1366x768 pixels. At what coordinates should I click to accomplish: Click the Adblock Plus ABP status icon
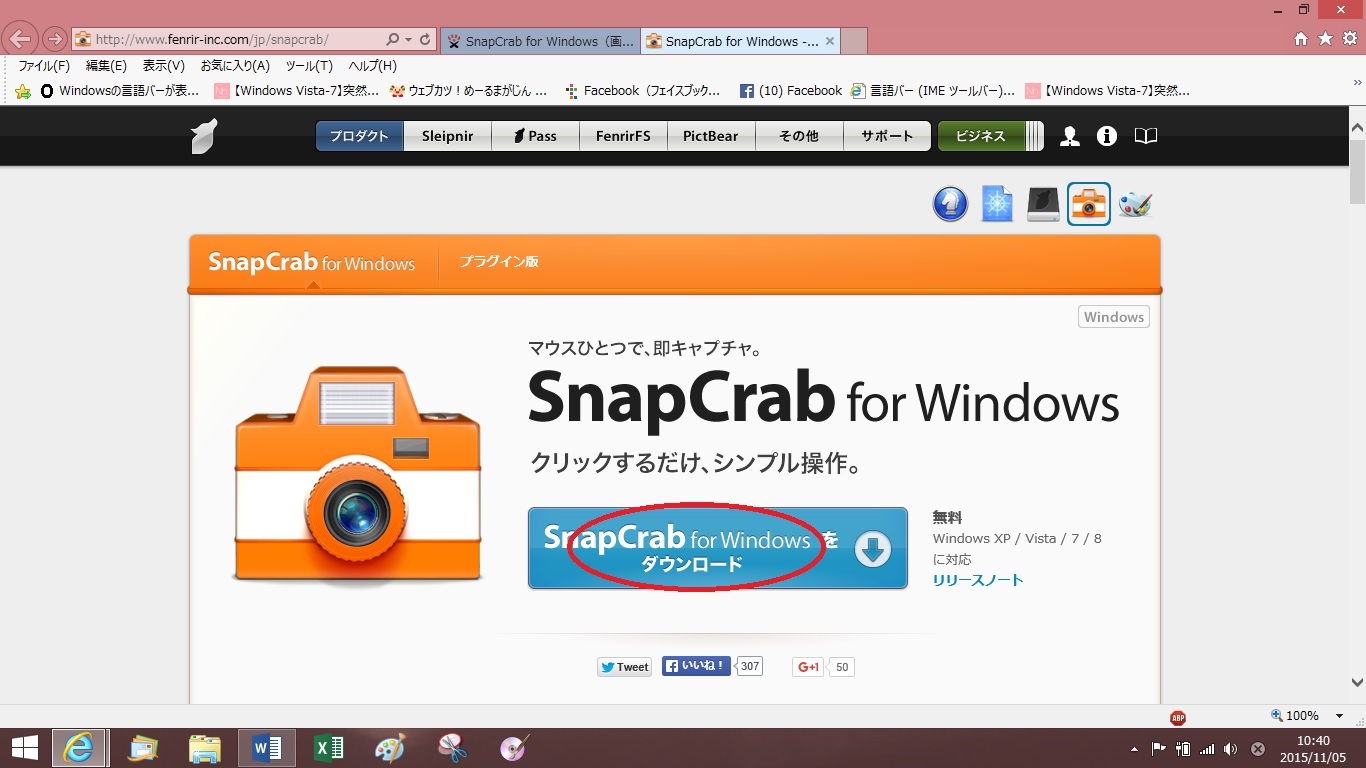[x=1178, y=717]
